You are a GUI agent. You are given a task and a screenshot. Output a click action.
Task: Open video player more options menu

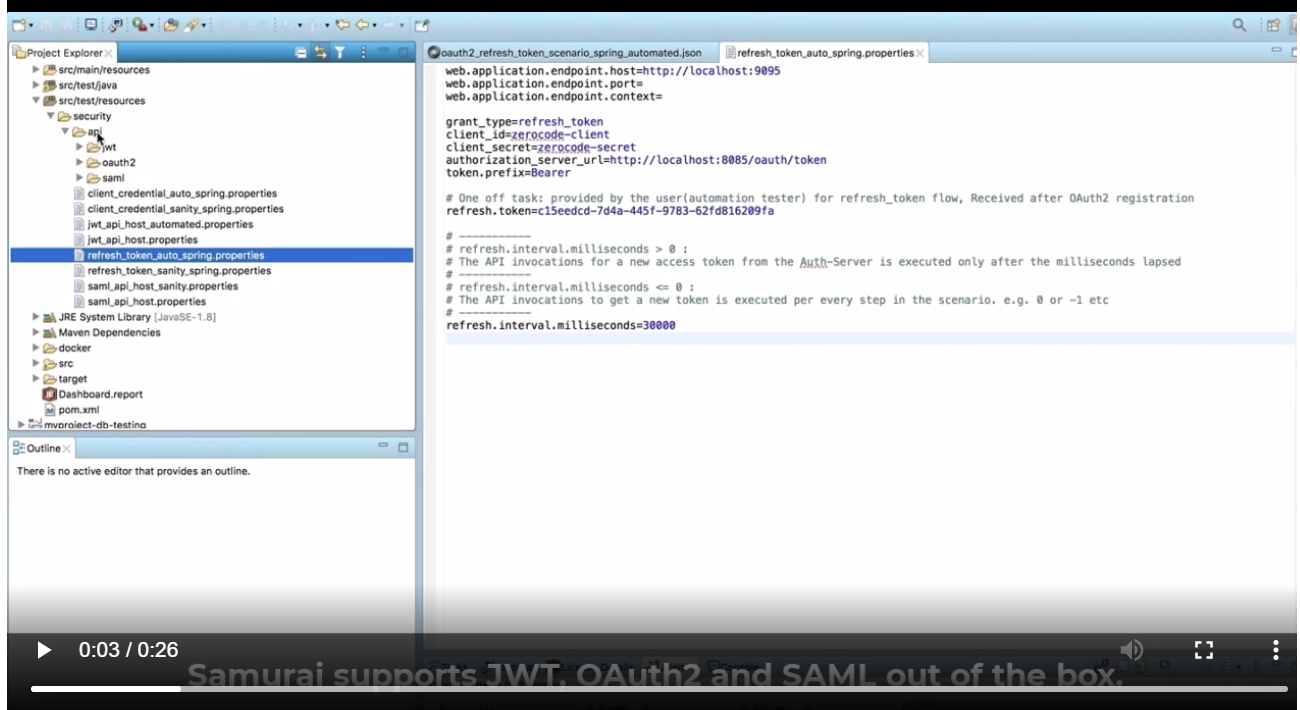(1275, 650)
